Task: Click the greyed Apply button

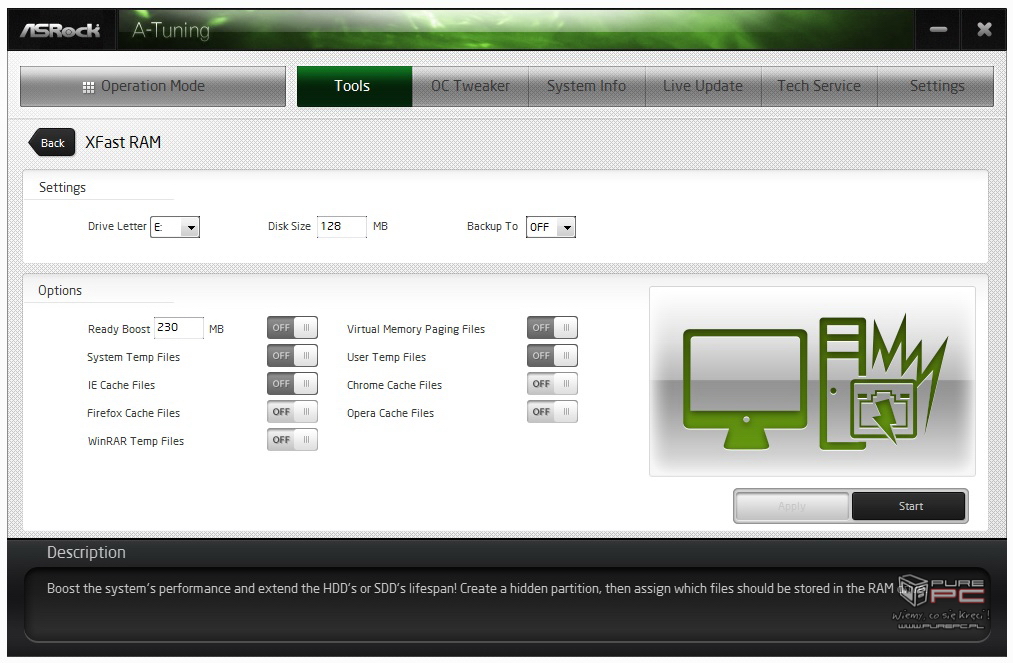Action: click(x=792, y=506)
